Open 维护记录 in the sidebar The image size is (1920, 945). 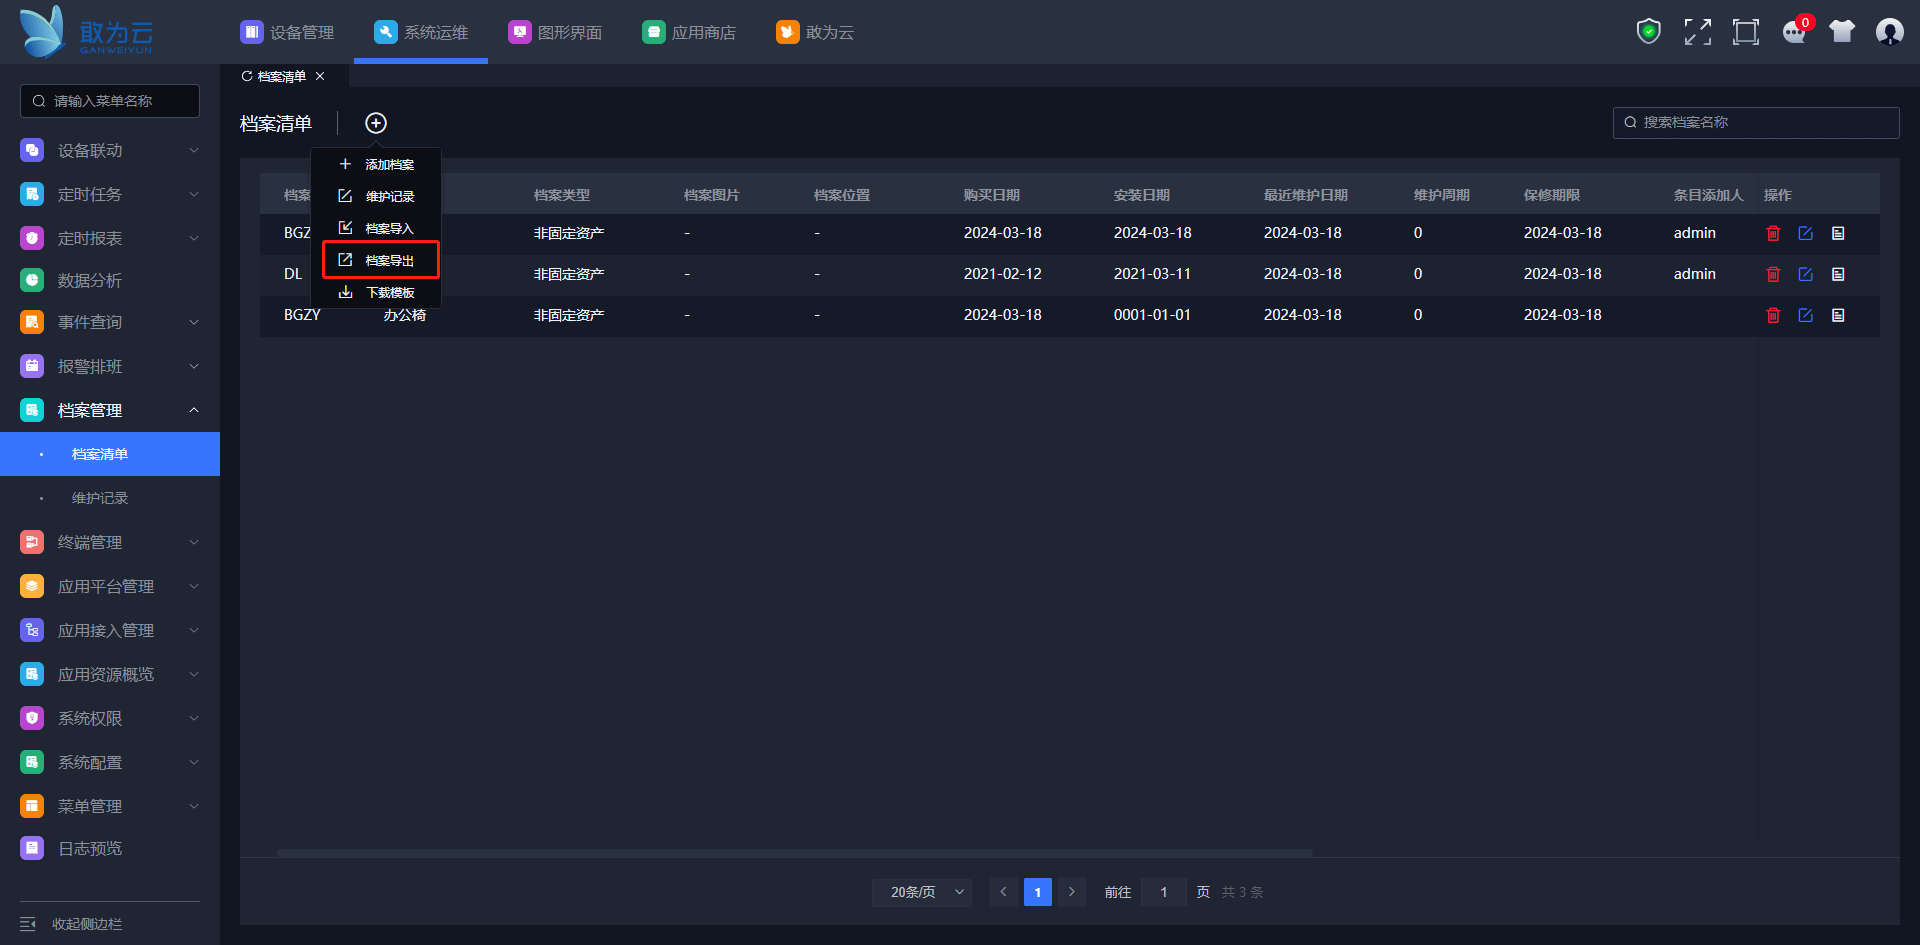[x=100, y=498]
